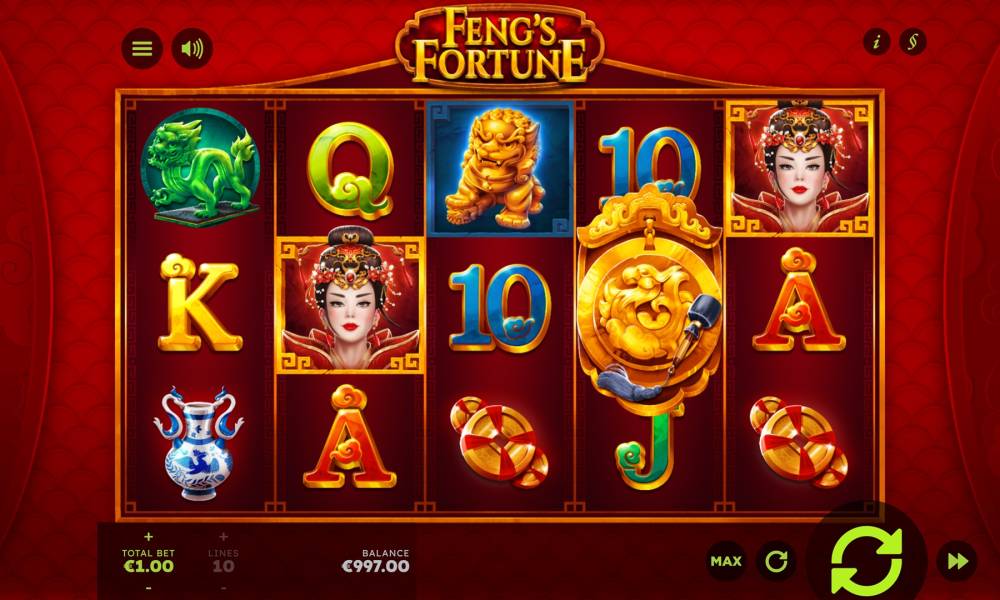Mute the game sound
The height and width of the screenshot is (600, 1000).
192,48
